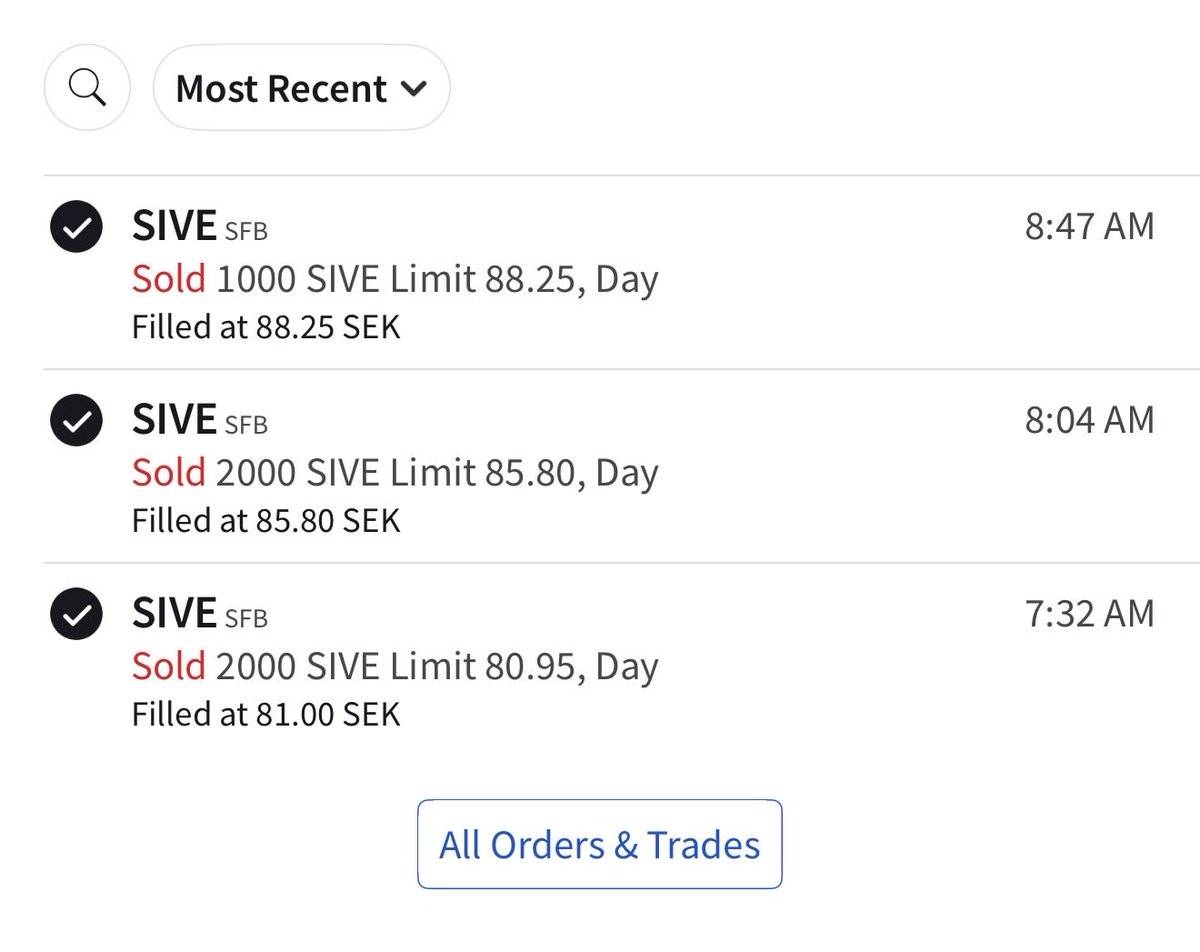Select the SIVE ticker in the 8:04 AM order
1200x952 pixels.
pos(174,419)
